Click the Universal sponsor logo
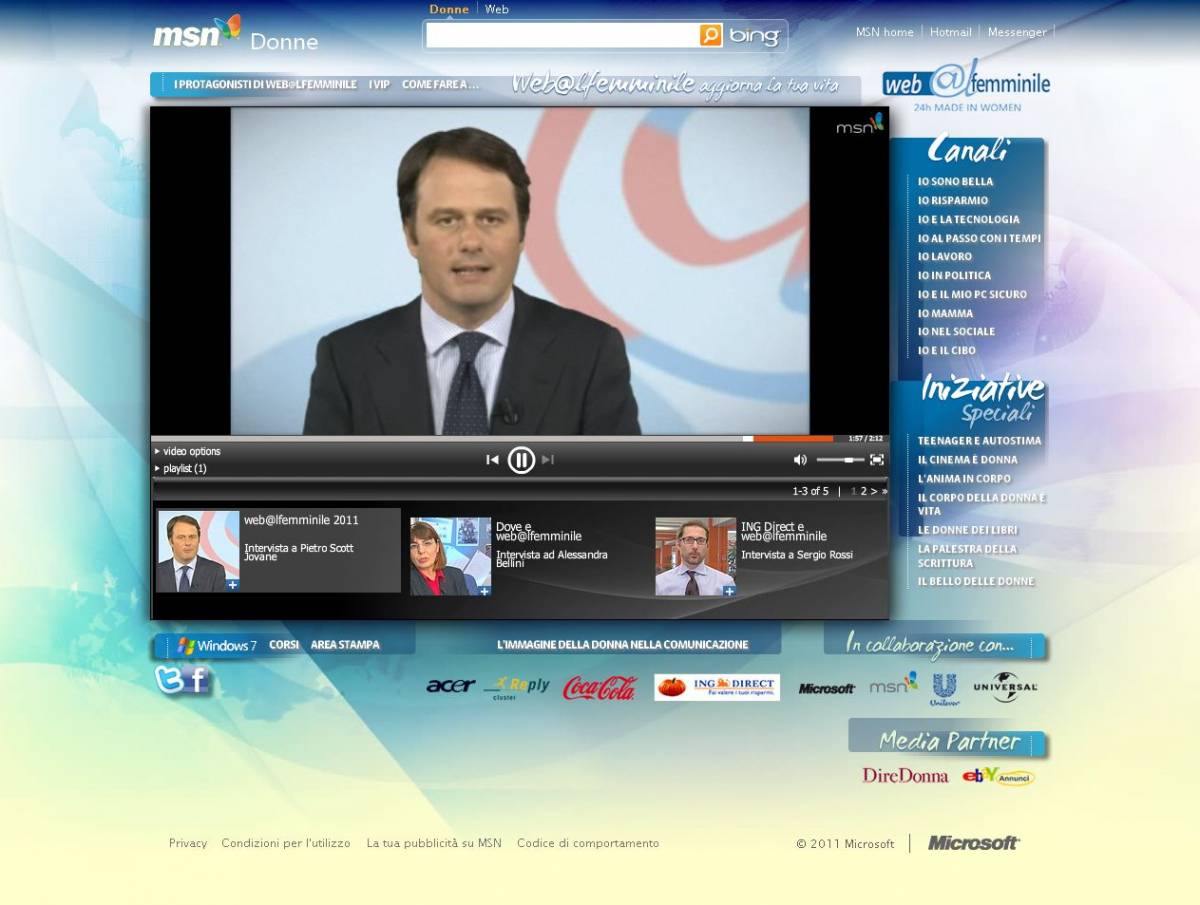This screenshot has height=905, width=1200. pyautogui.click(x=1005, y=687)
